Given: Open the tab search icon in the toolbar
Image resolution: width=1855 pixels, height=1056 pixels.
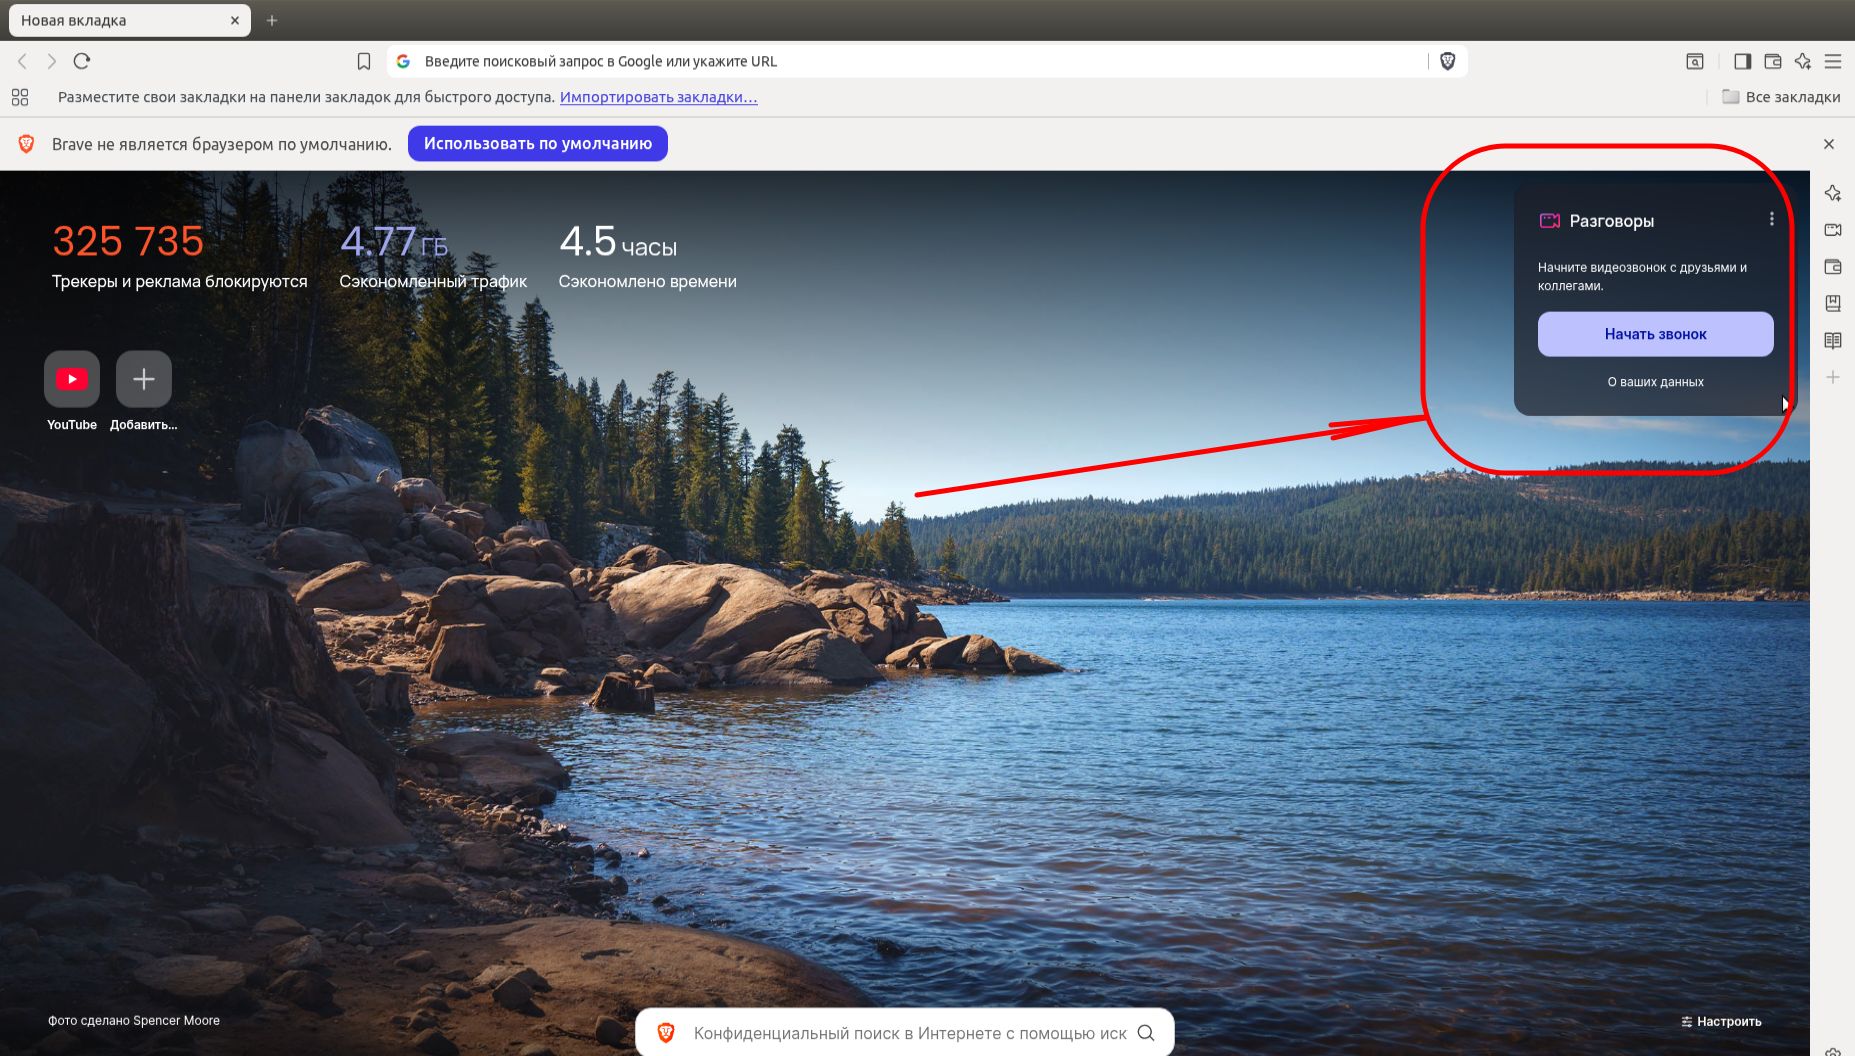Looking at the screenshot, I should coord(1695,61).
